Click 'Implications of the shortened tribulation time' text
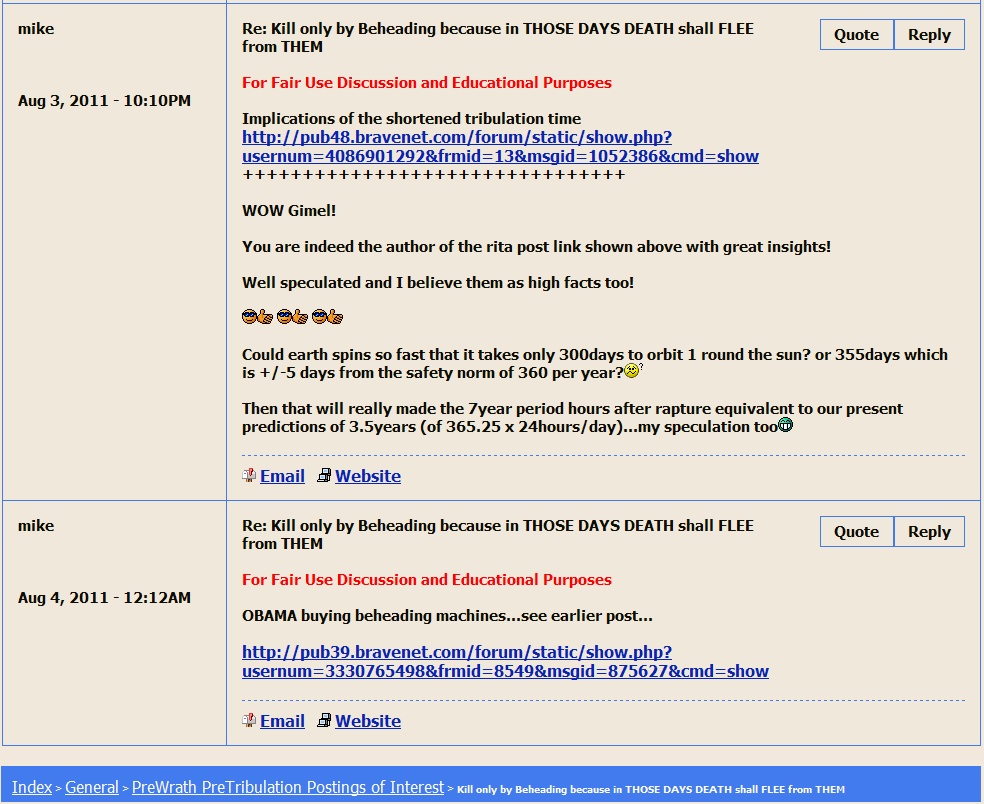This screenshot has width=984, height=804. point(412,119)
